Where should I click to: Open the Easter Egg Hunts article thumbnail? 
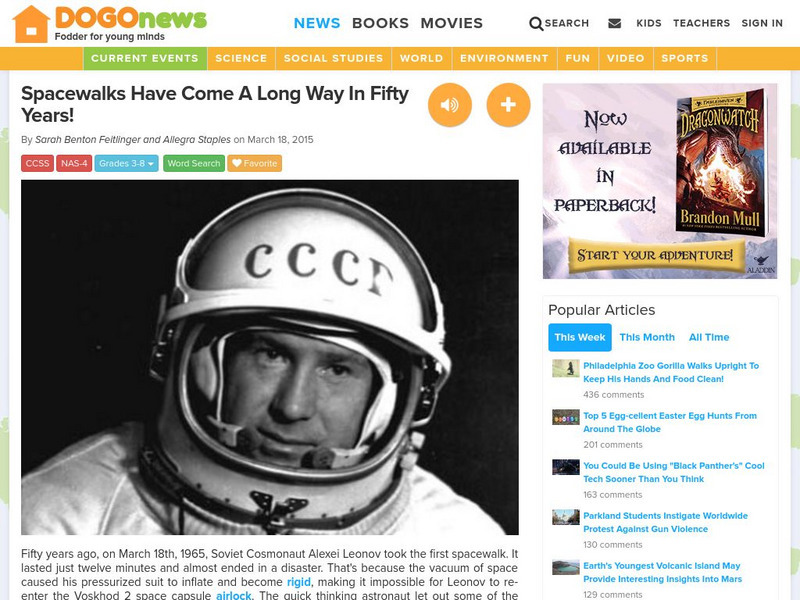tap(565, 417)
